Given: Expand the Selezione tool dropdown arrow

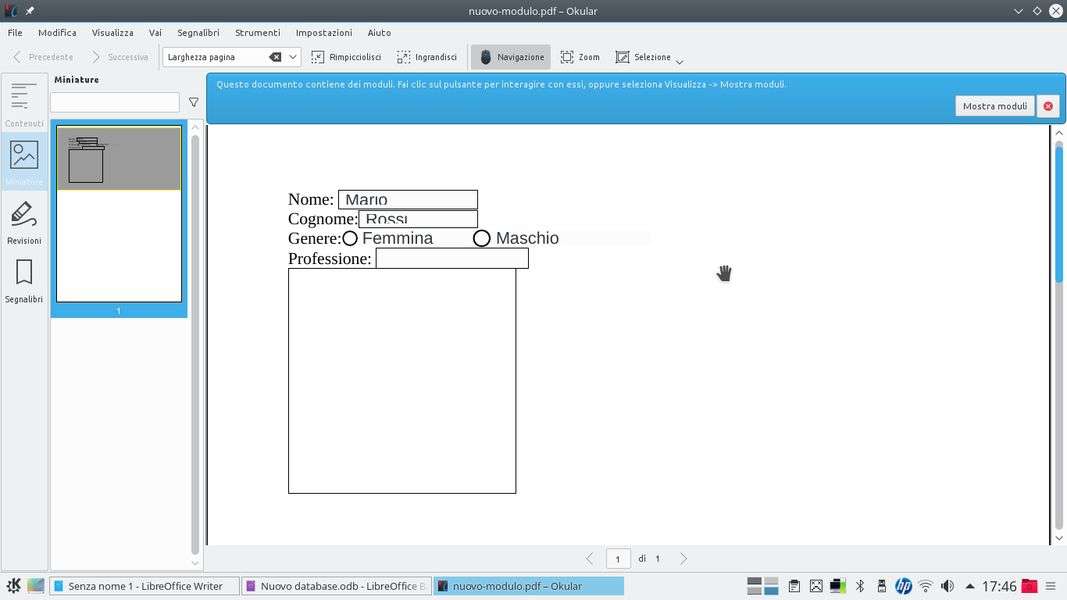Looking at the screenshot, I should pos(680,61).
